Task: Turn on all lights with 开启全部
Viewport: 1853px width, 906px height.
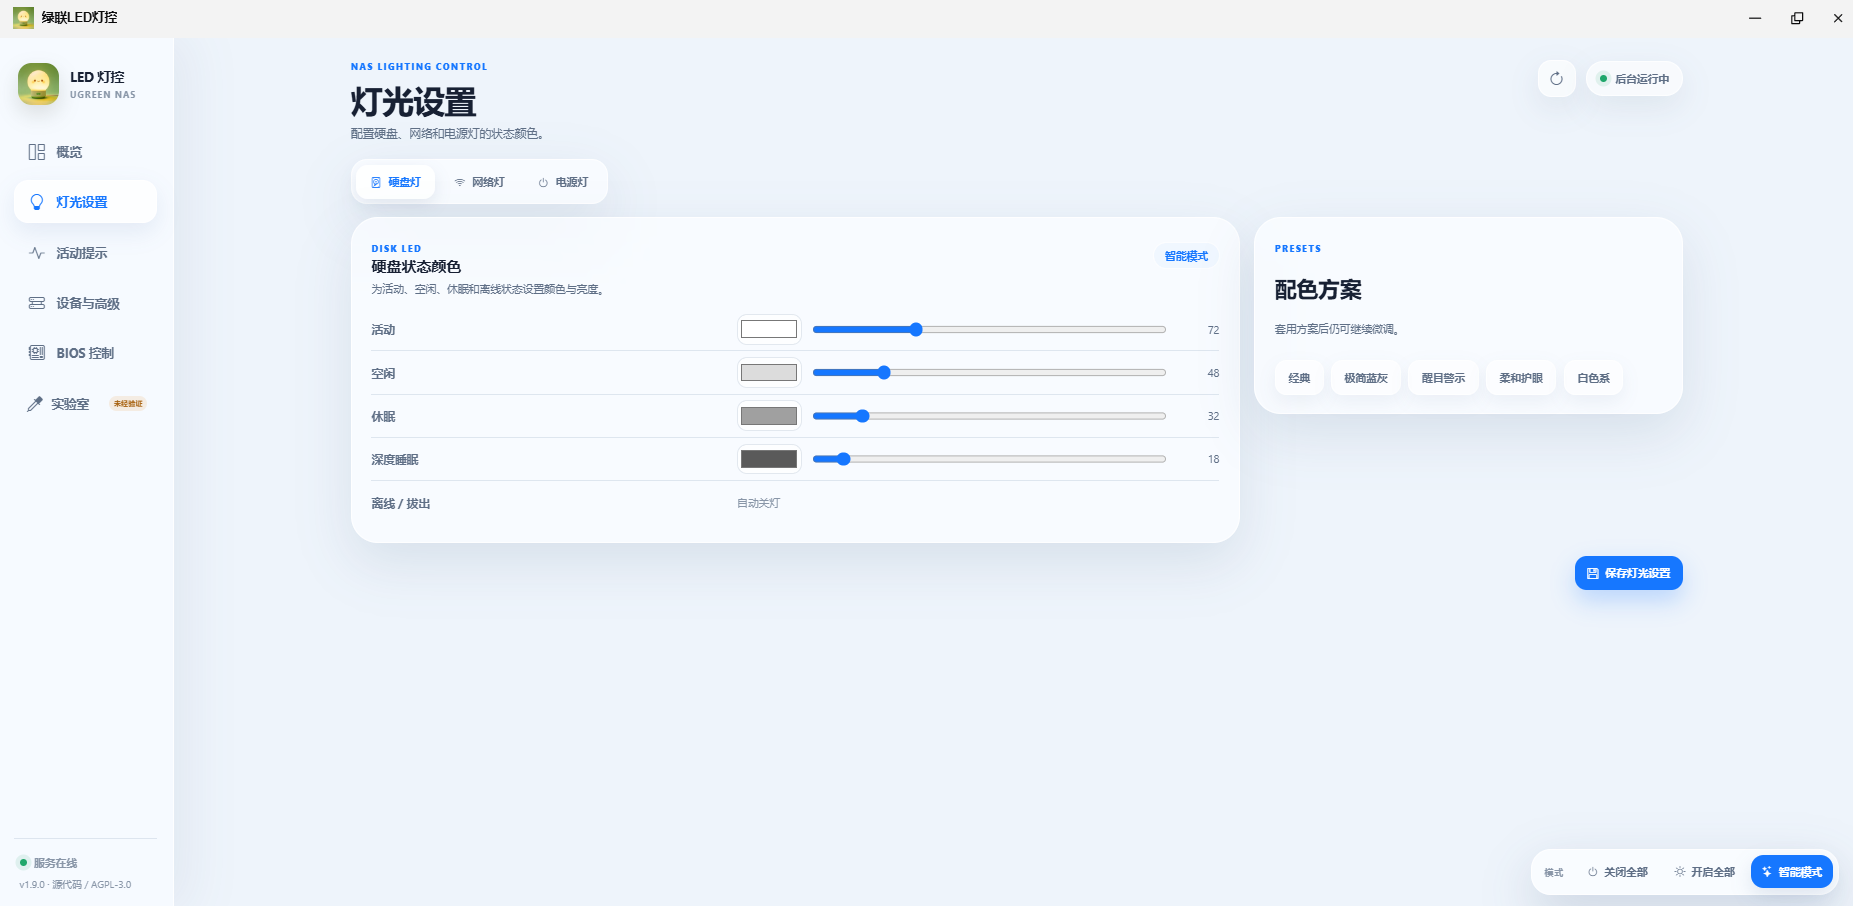Action: pyautogui.click(x=1704, y=872)
